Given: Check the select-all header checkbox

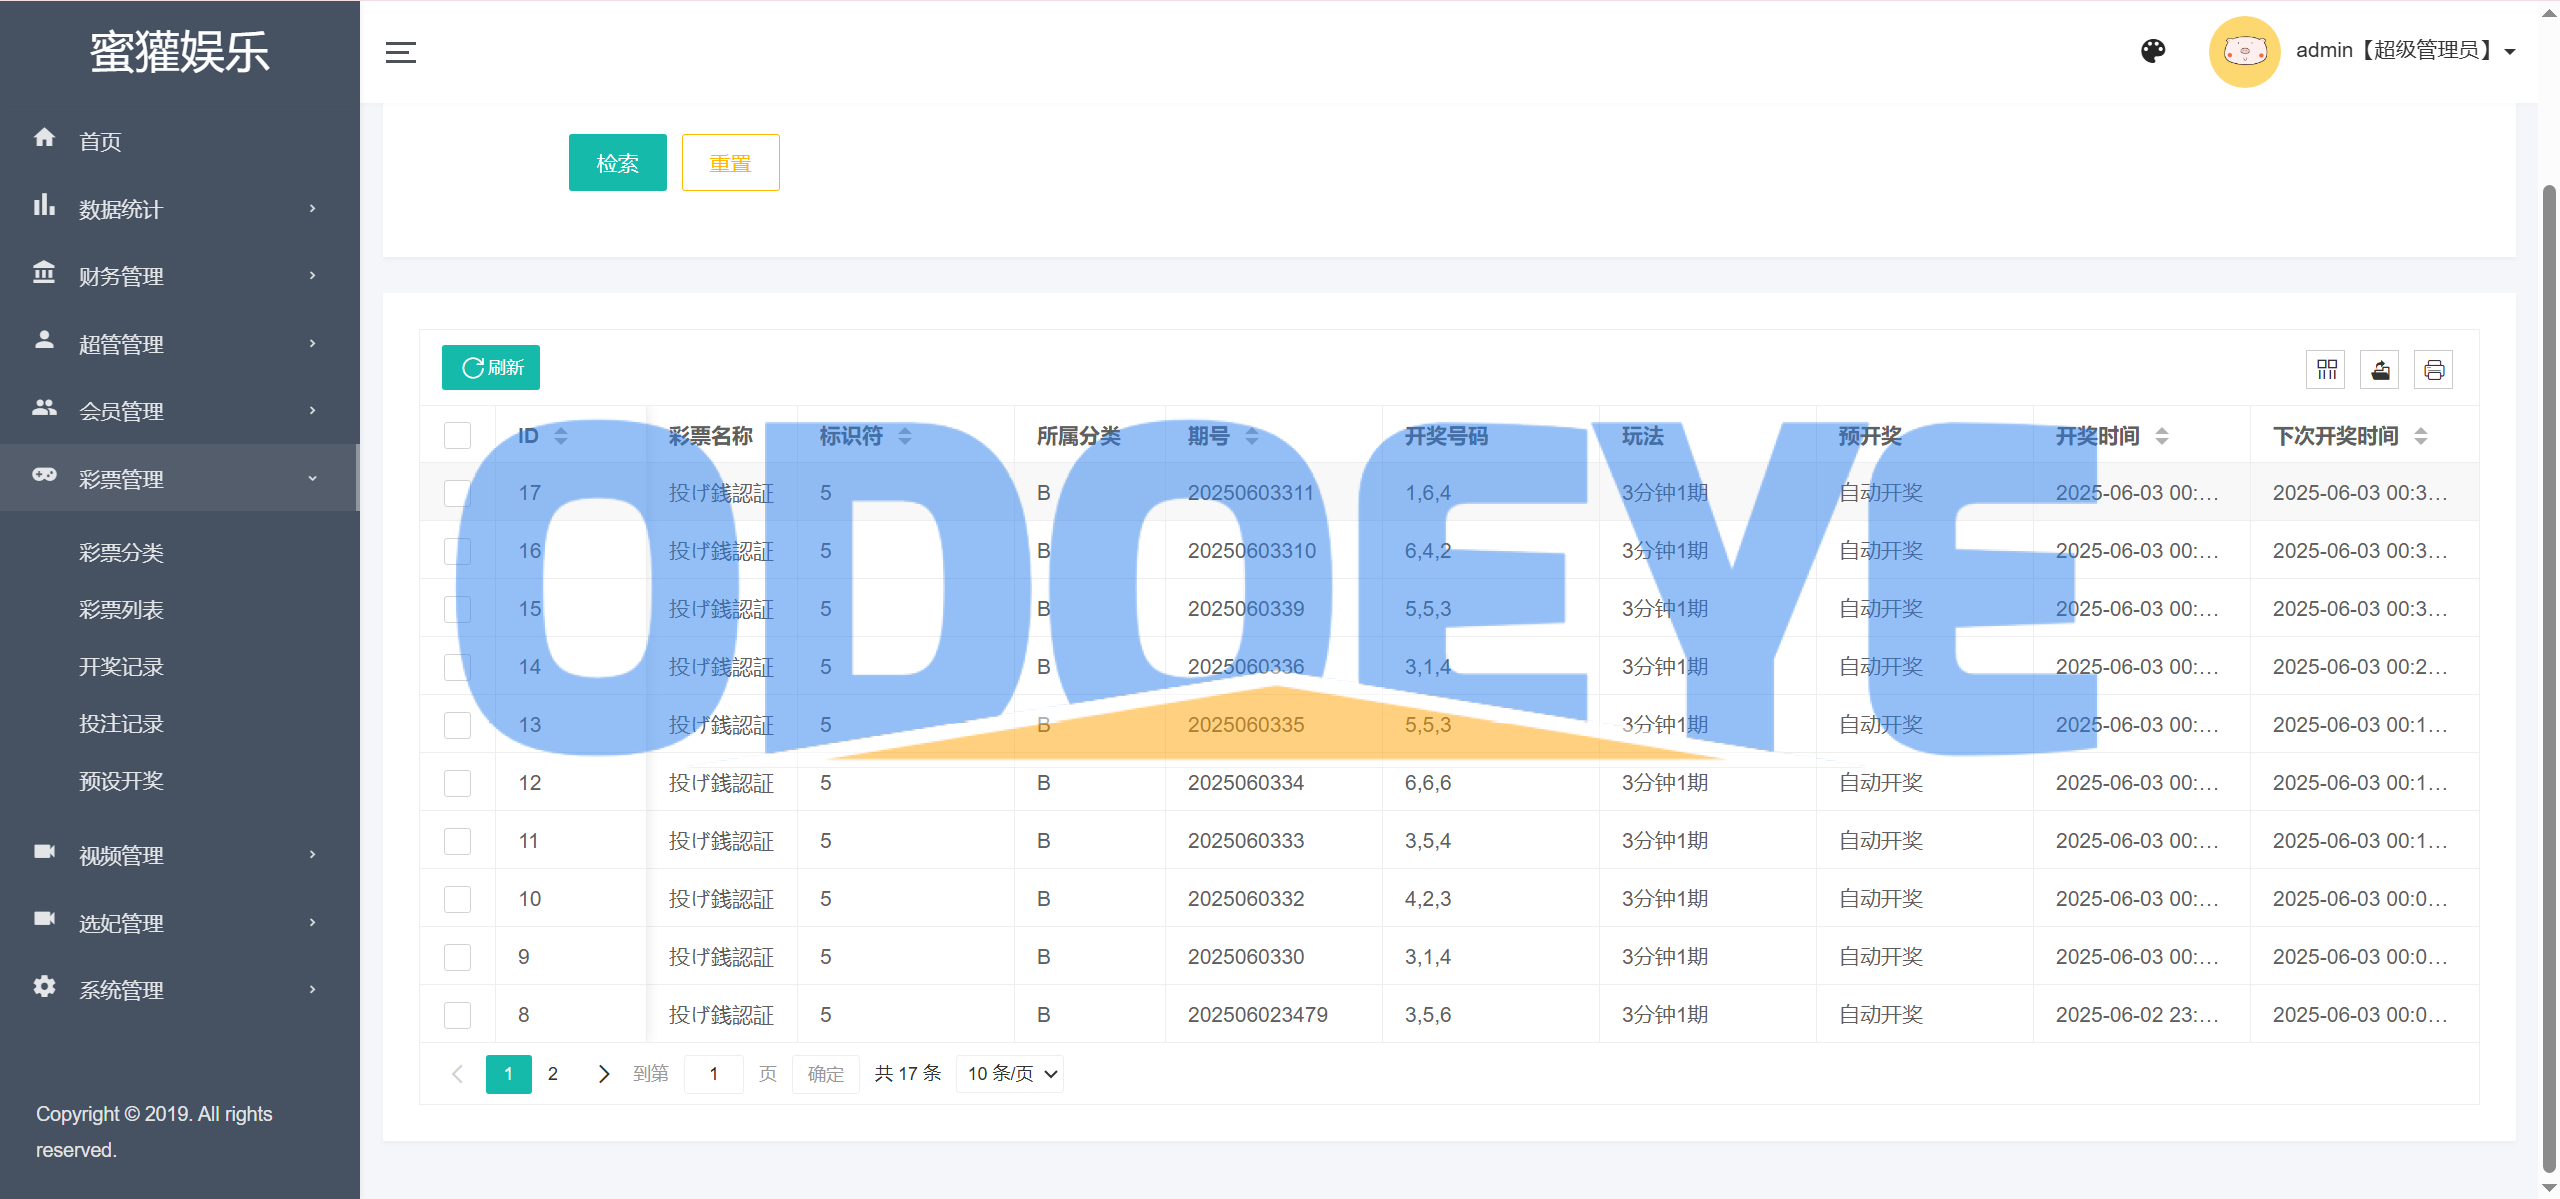Looking at the screenshot, I should [457, 435].
